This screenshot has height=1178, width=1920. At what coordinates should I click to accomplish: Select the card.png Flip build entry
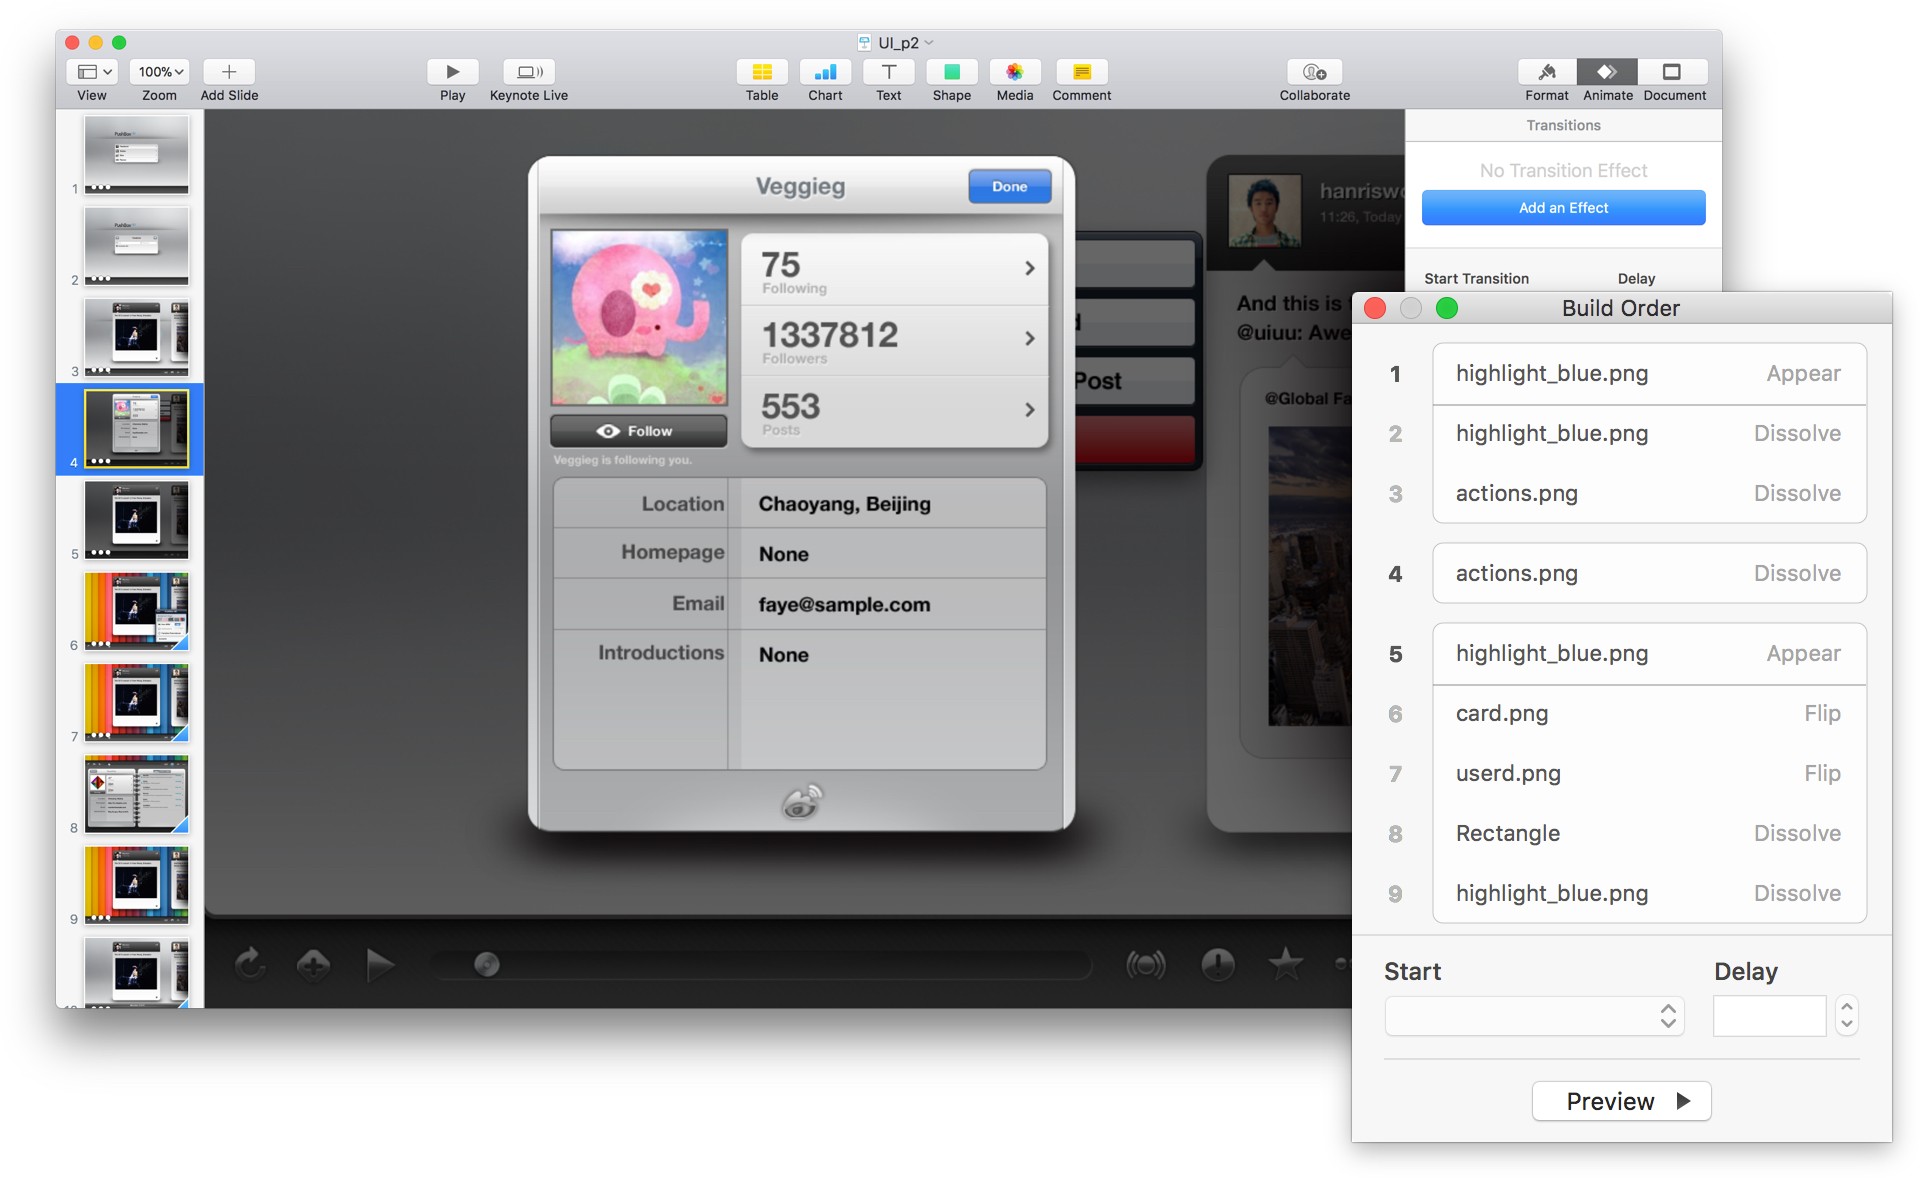pos(1648,714)
